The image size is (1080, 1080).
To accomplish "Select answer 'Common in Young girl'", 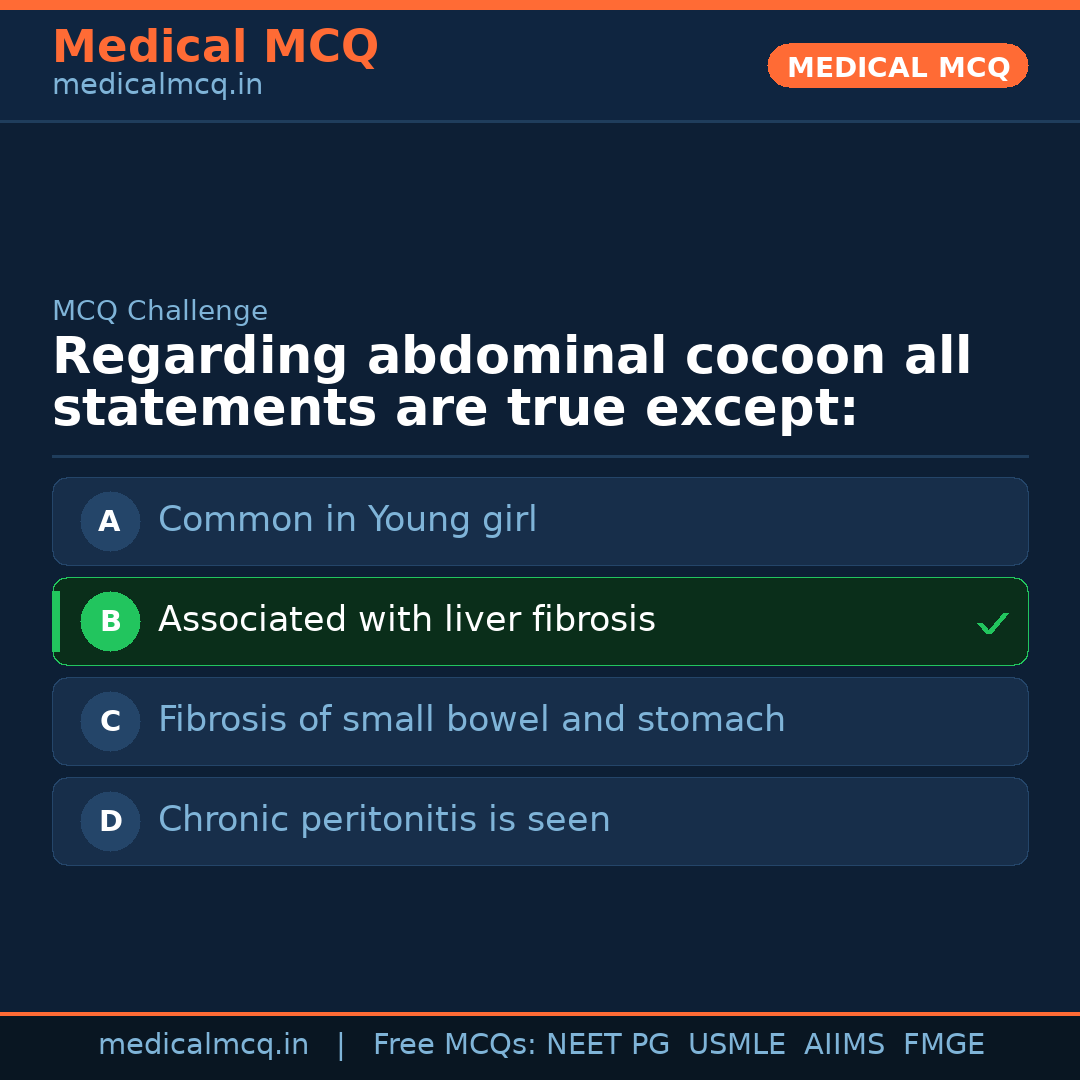I will 347,520.
